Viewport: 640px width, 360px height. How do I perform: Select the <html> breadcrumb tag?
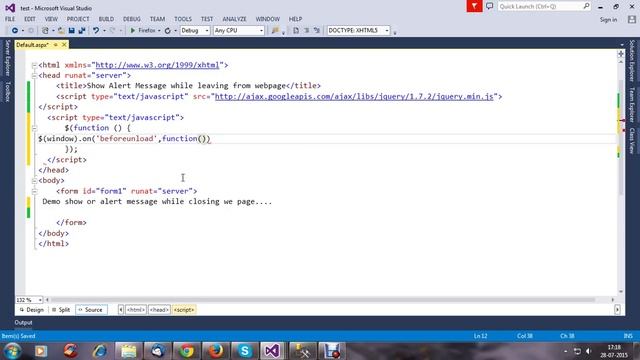136,310
